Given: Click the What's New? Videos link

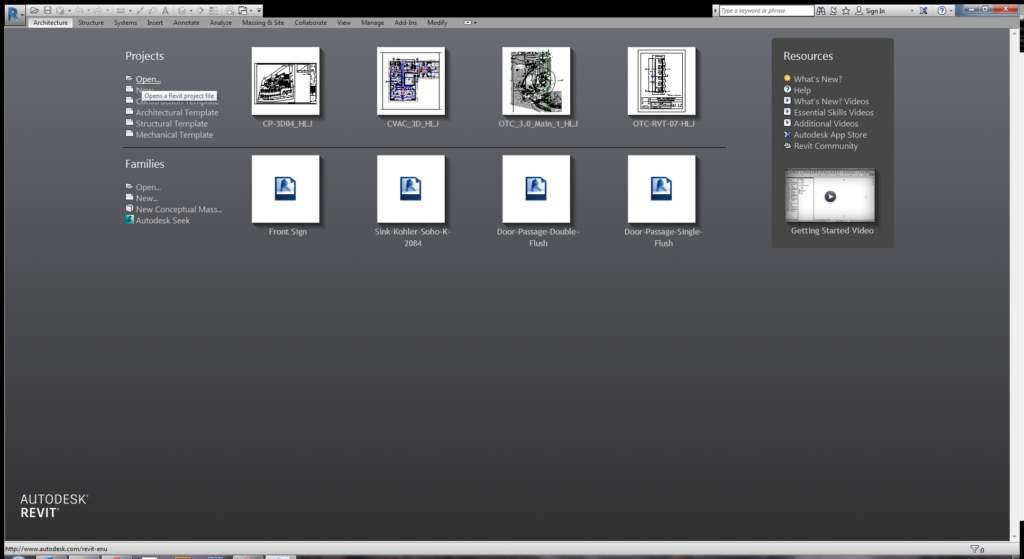Looking at the screenshot, I should pyautogui.click(x=831, y=101).
